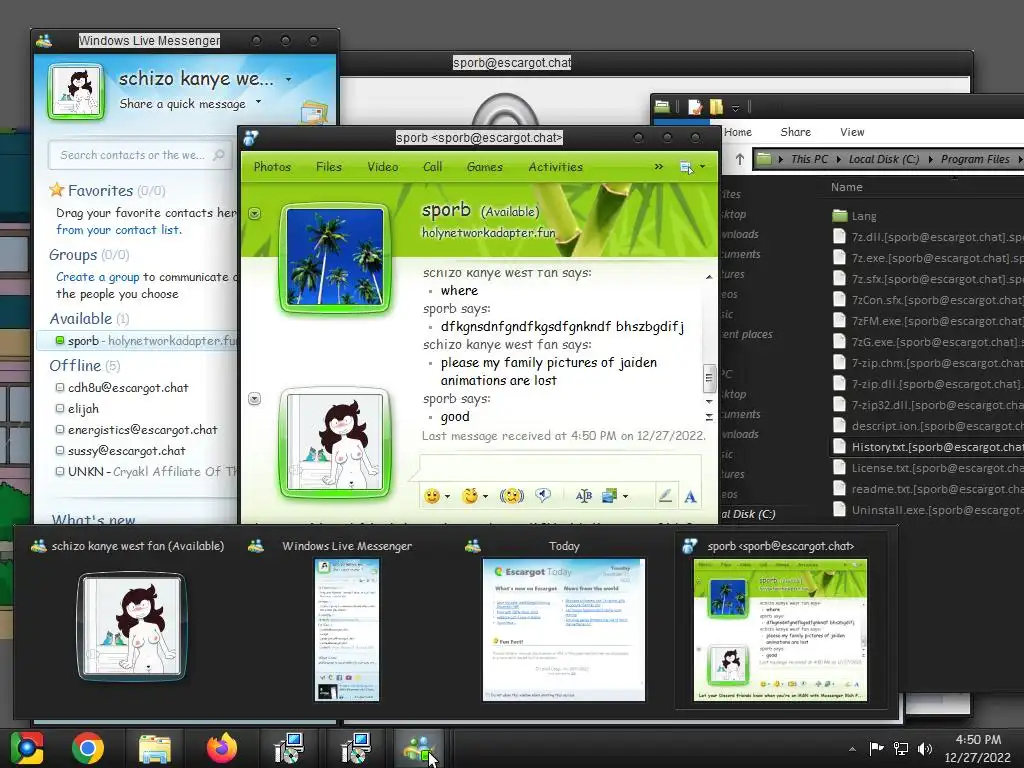This screenshot has height=768, width=1024.
Task: Expand the winks dropdown arrow
Action: pyautogui.click(x=485, y=497)
